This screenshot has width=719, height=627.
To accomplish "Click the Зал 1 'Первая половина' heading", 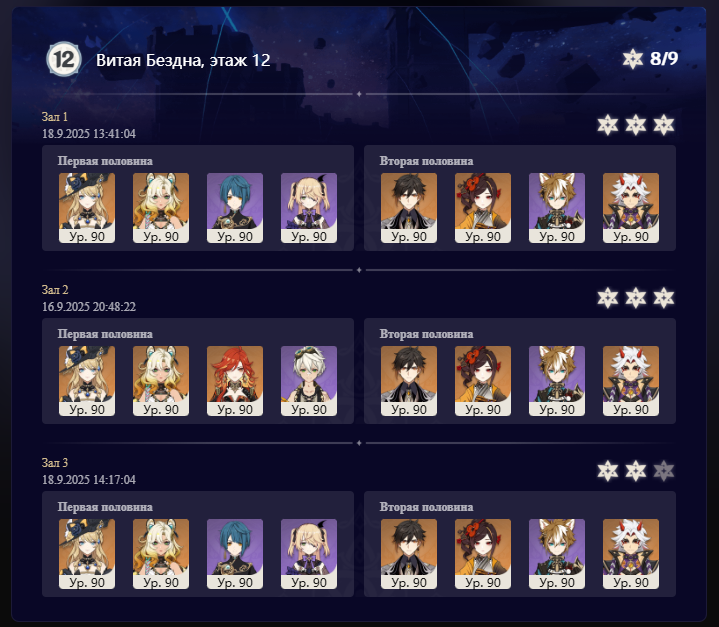I will (x=105, y=161).
